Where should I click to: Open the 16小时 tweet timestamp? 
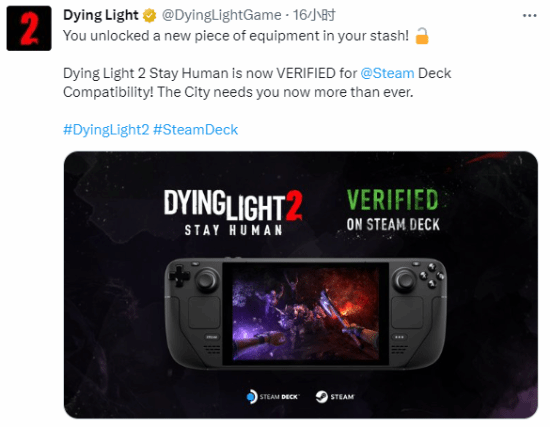314,15
